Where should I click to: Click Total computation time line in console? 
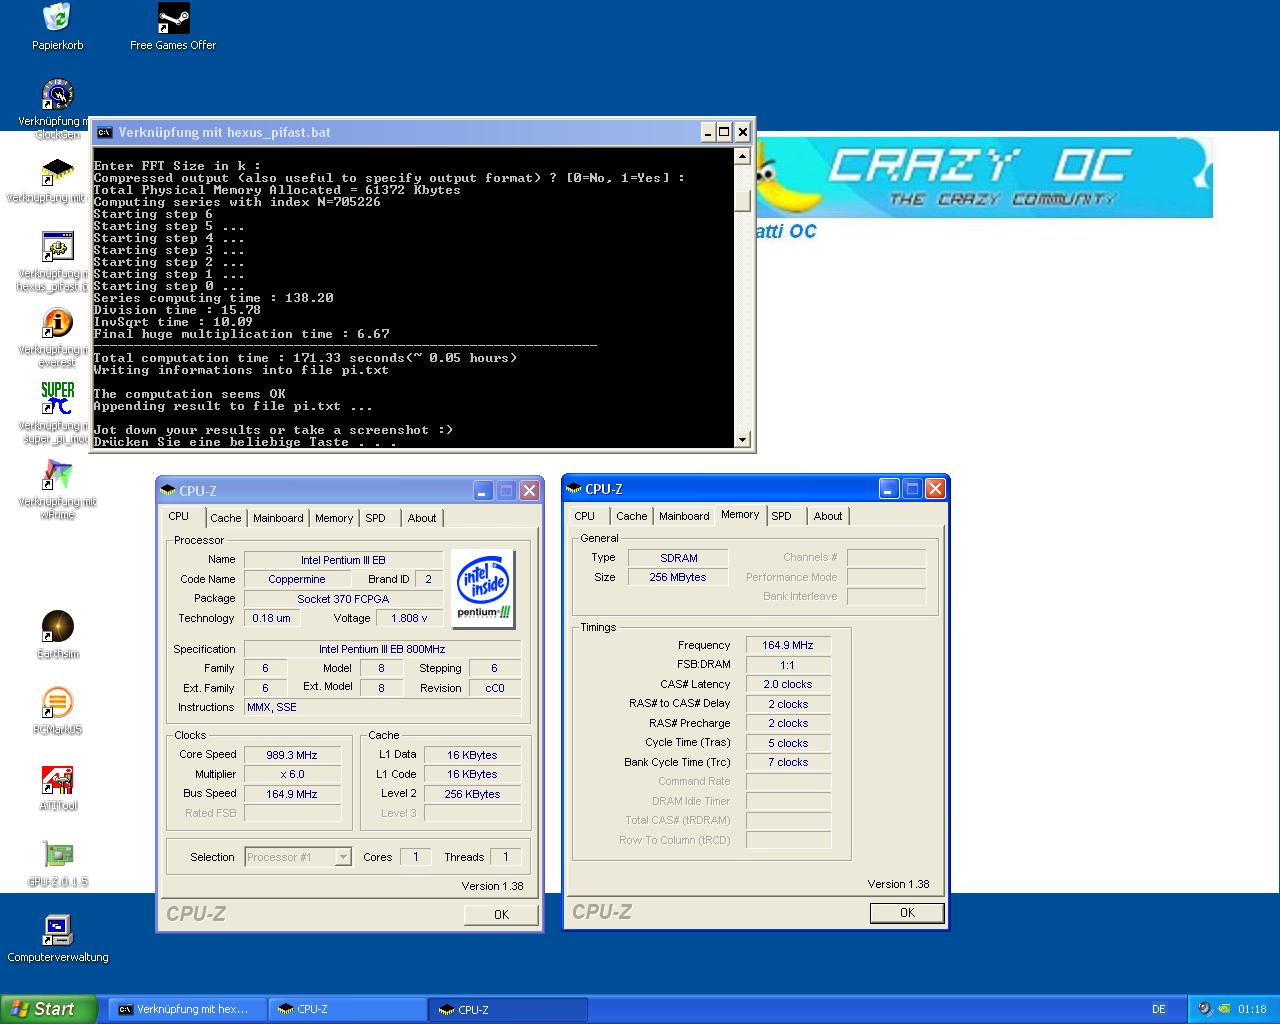click(x=305, y=358)
